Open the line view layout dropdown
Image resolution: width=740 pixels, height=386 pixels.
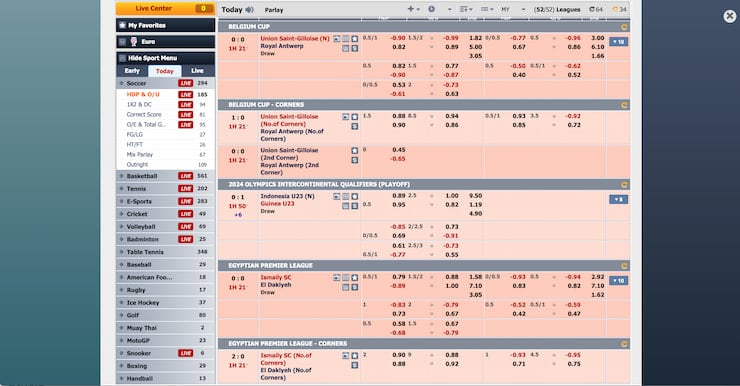pos(487,9)
